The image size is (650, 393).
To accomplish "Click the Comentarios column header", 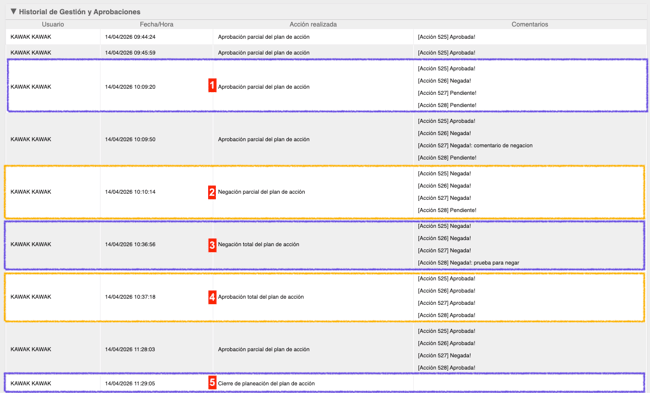I will point(529,24).
